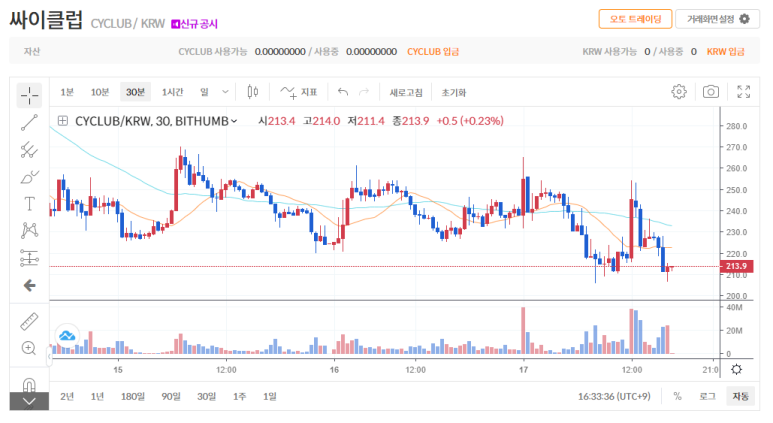Open the more time intervals dropdown
Screen dimensions: 773x423
point(225,92)
